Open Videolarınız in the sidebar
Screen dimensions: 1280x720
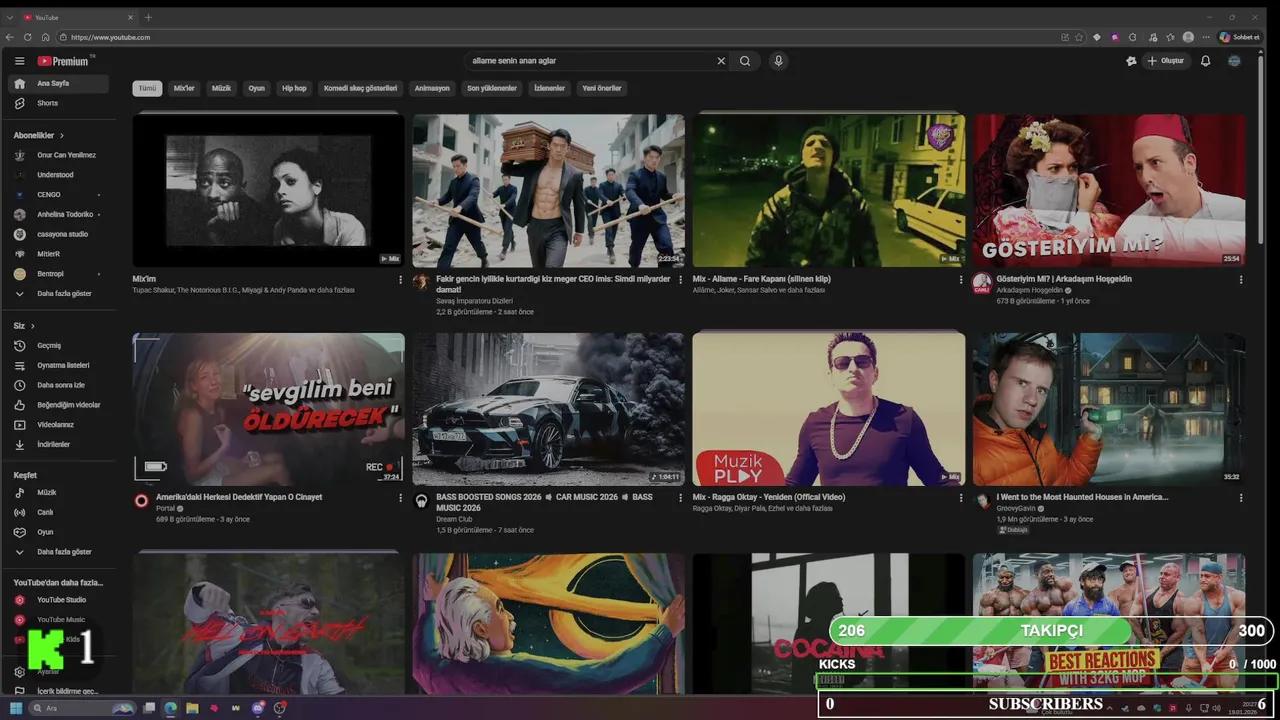60,425
